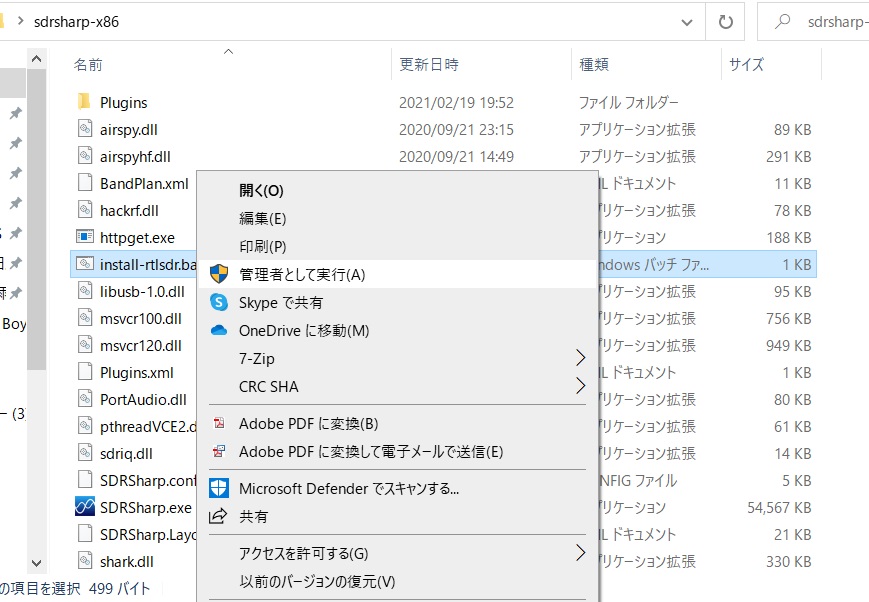Click the 2020/09/21 14:49 date of airspyhf.dll

point(456,157)
